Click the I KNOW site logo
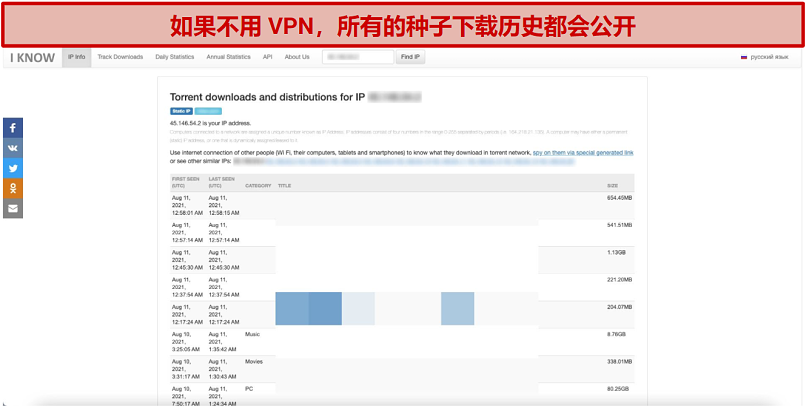 32,58
